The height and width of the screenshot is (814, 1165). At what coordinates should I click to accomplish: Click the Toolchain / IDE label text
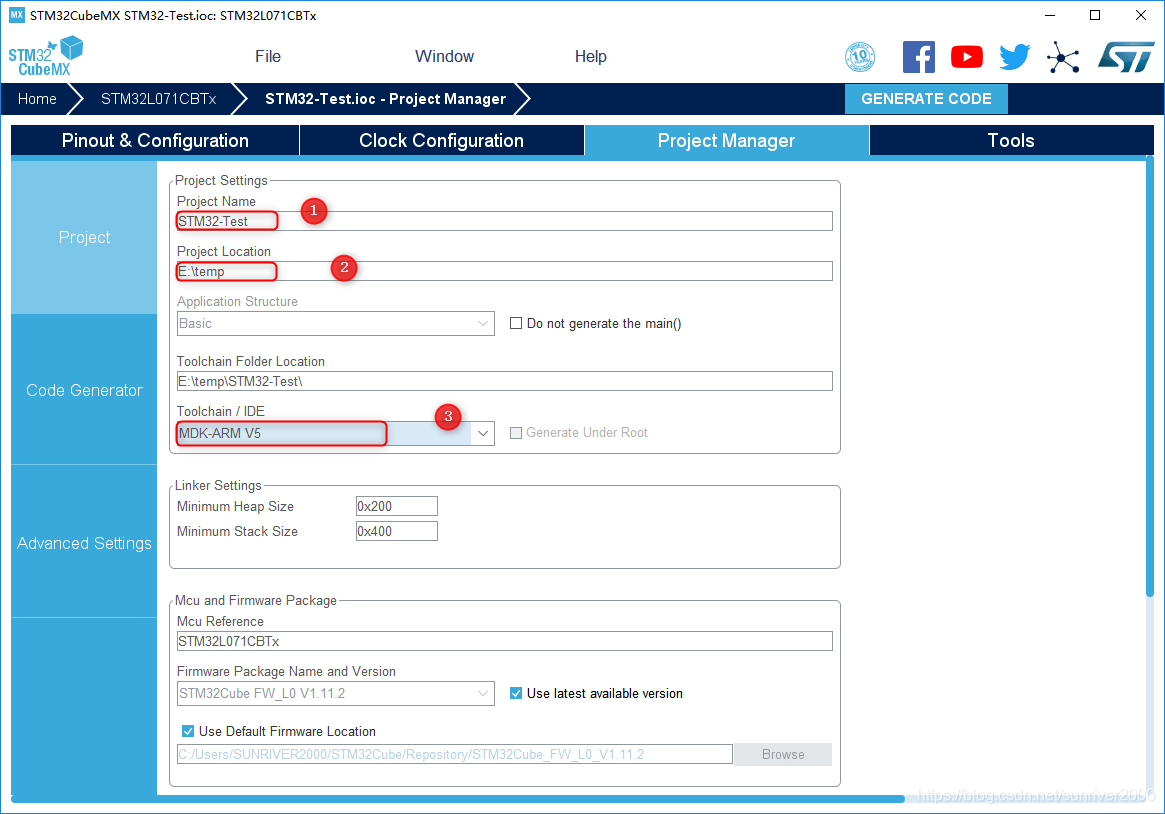click(221, 411)
